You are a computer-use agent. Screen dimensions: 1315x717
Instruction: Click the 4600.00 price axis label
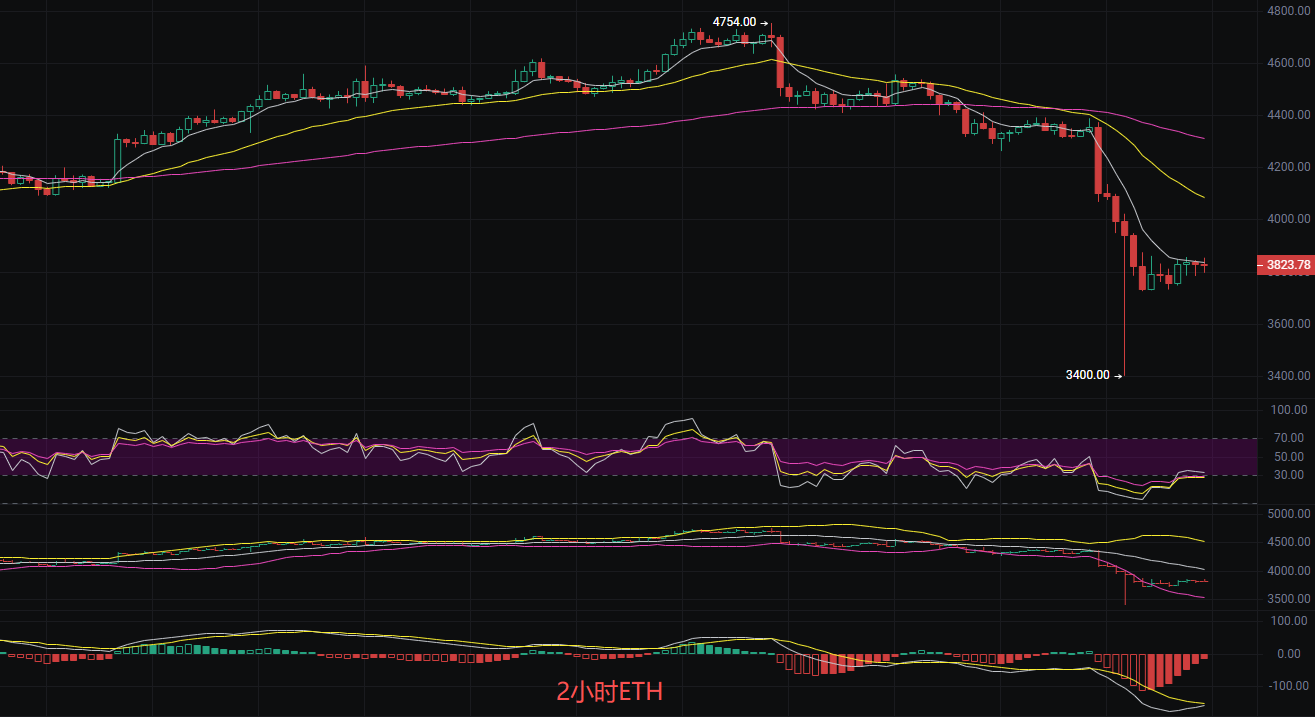point(1288,63)
